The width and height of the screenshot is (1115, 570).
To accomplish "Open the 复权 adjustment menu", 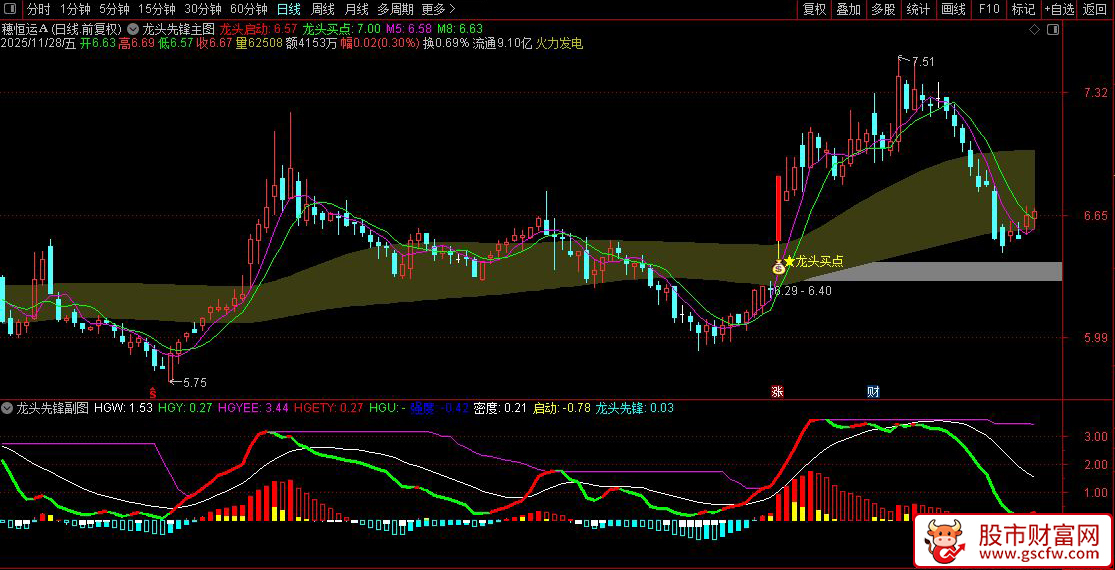I will tap(814, 9).
